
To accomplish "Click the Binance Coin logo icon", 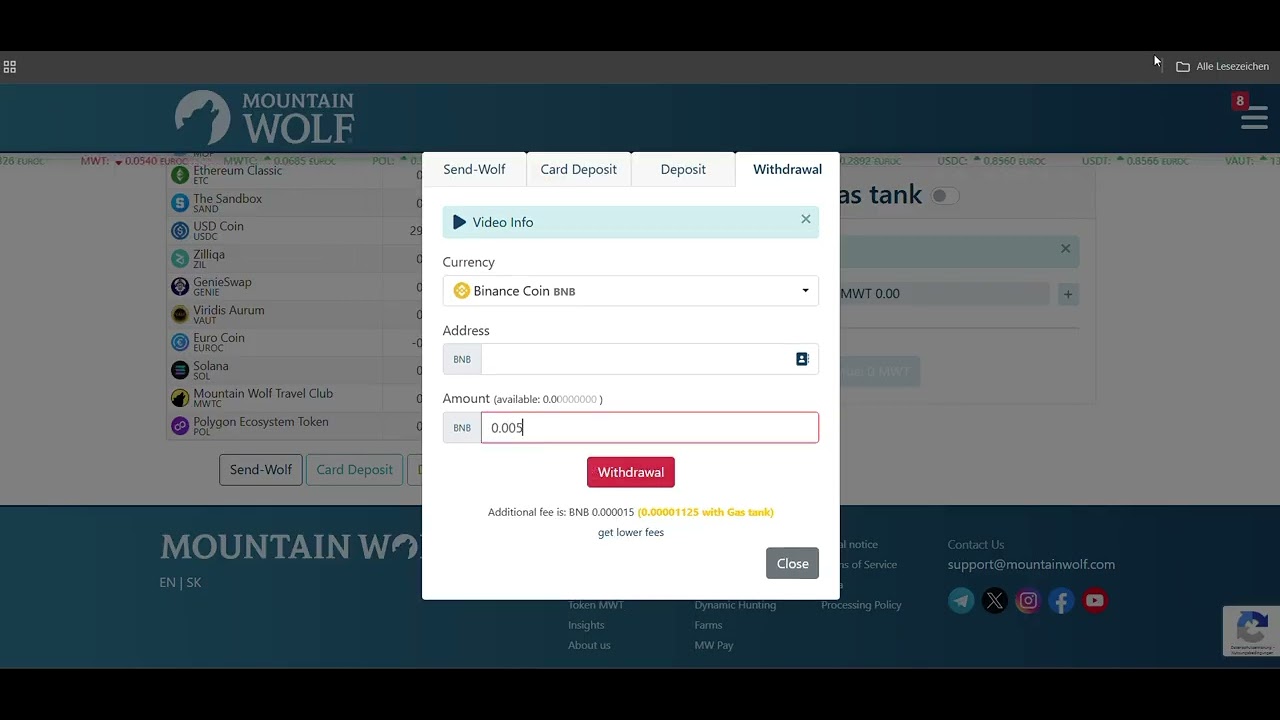I will tap(461, 291).
